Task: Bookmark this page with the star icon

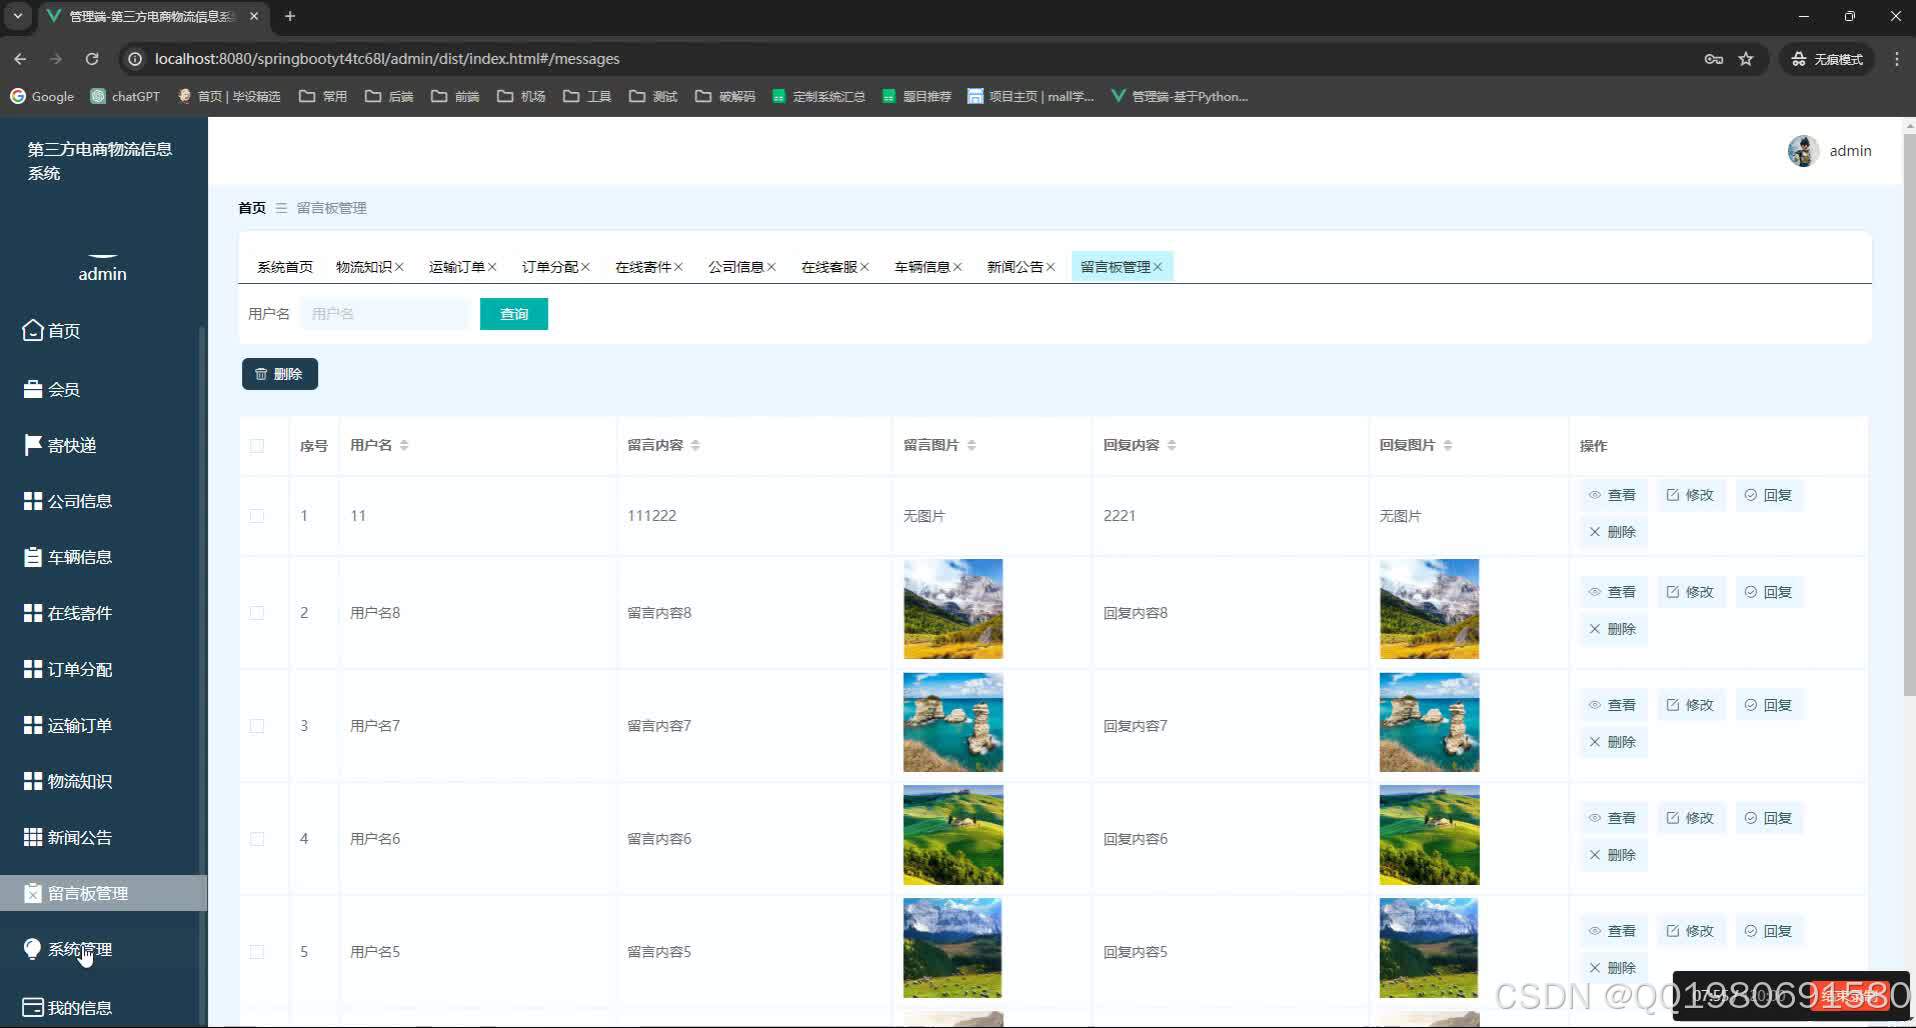Action: [x=1746, y=59]
